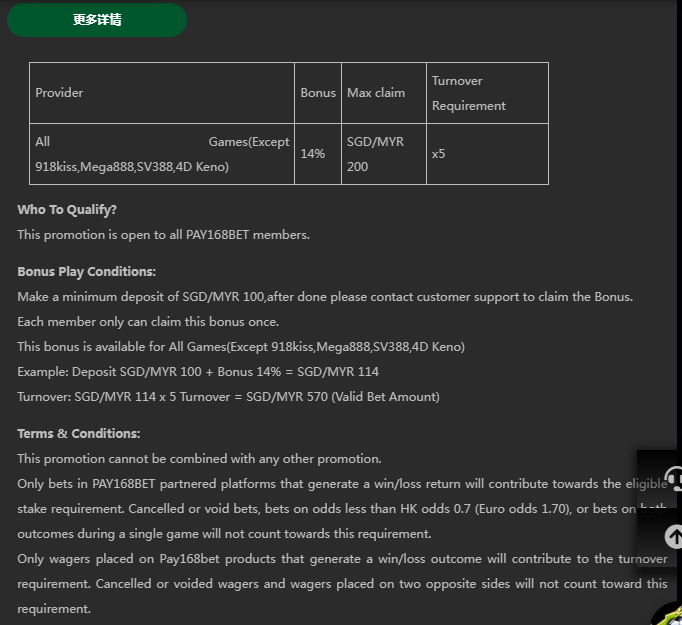
Task: Click the text about claiming bonus once
Action: pos(148,322)
